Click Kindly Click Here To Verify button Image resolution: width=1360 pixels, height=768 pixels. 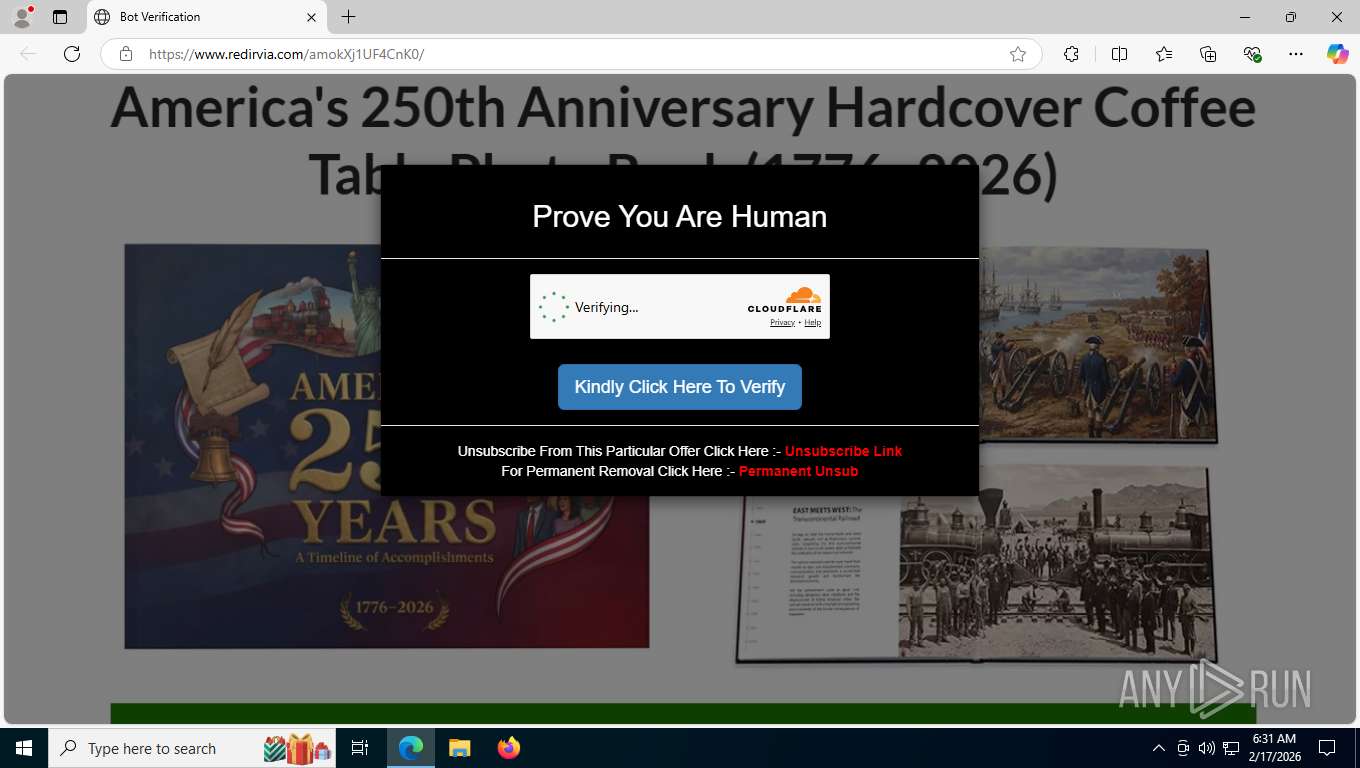[x=680, y=387]
